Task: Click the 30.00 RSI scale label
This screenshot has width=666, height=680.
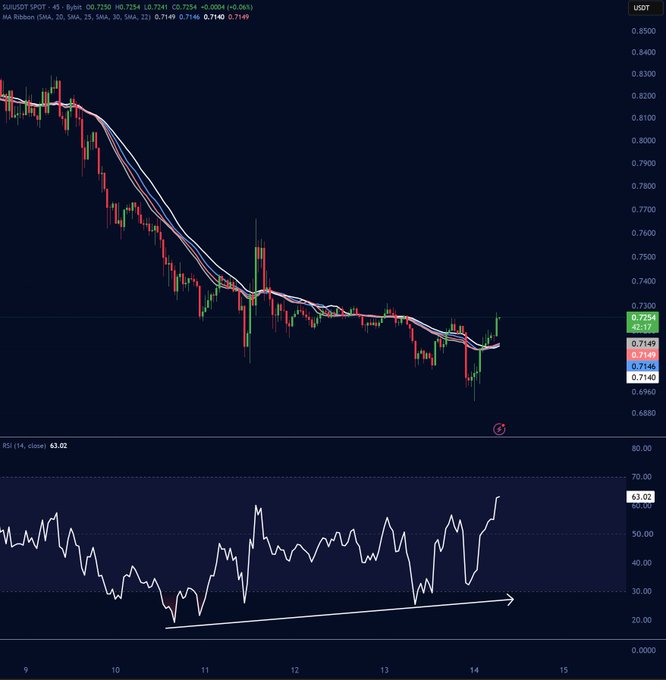Action: 642,591
